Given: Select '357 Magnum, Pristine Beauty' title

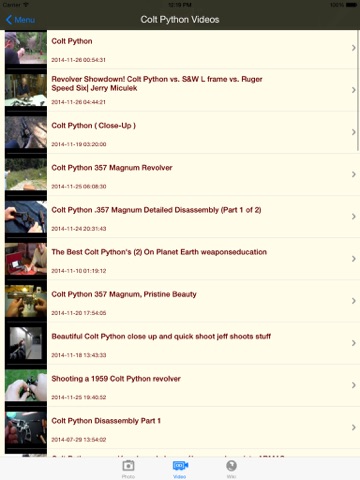Looking at the screenshot, I should 124,294.
